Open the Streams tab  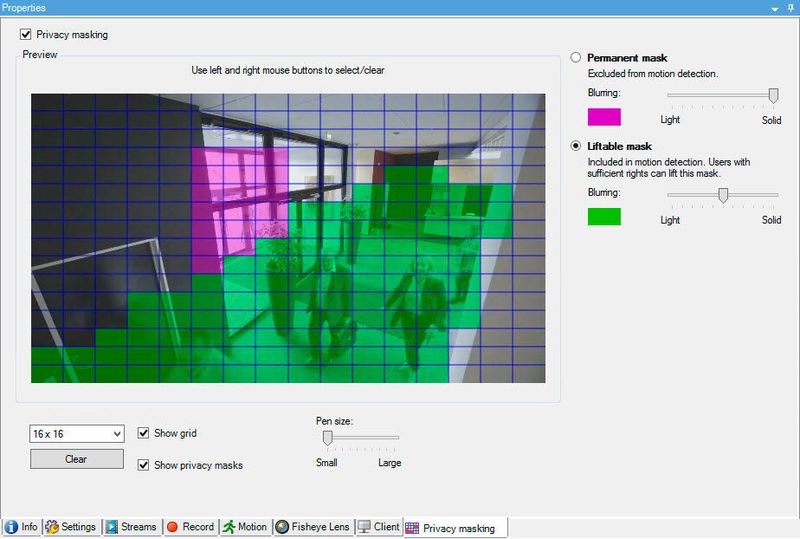point(132,527)
